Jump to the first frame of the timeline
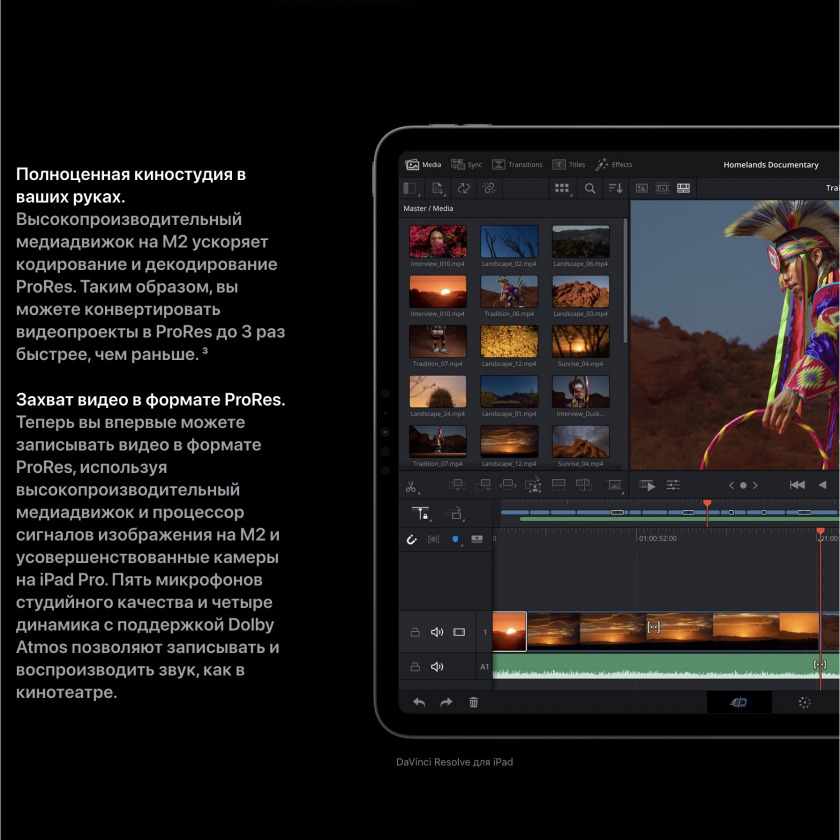This screenshot has height=840, width=840. (797, 485)
